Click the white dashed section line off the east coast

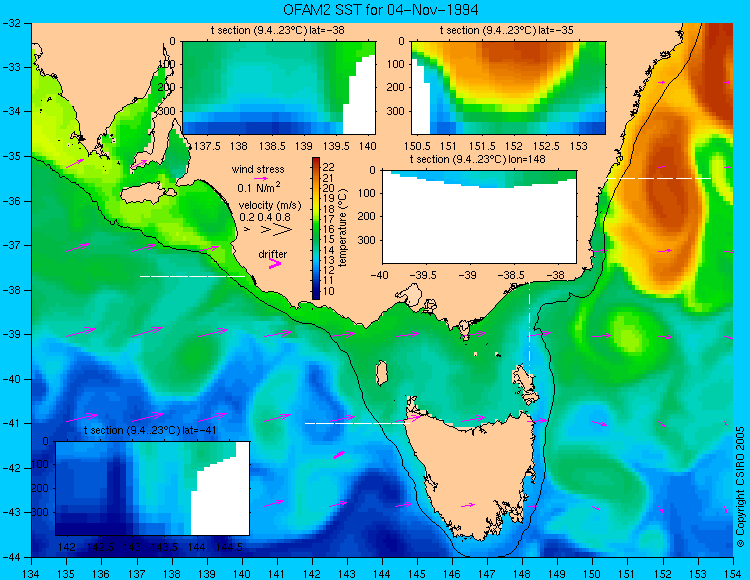point(659,178)
